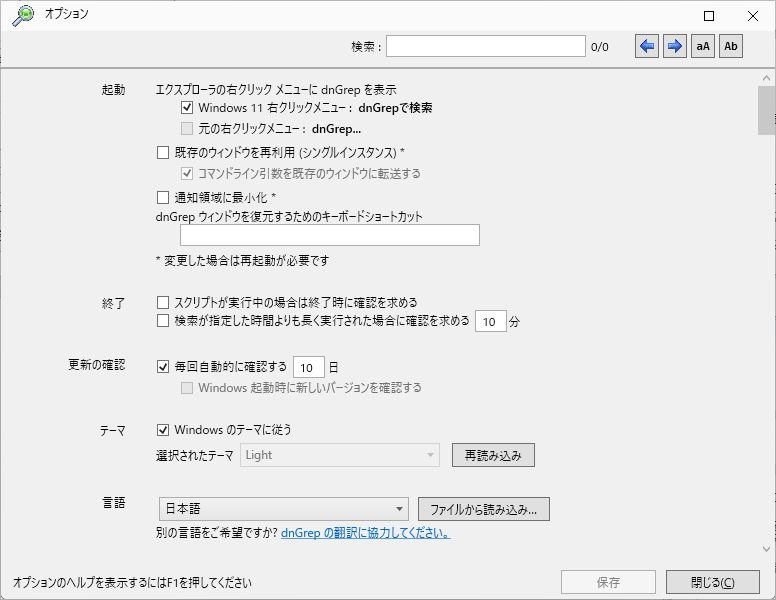
Task: Click the previous match blue left arrow
Action: 647,47
